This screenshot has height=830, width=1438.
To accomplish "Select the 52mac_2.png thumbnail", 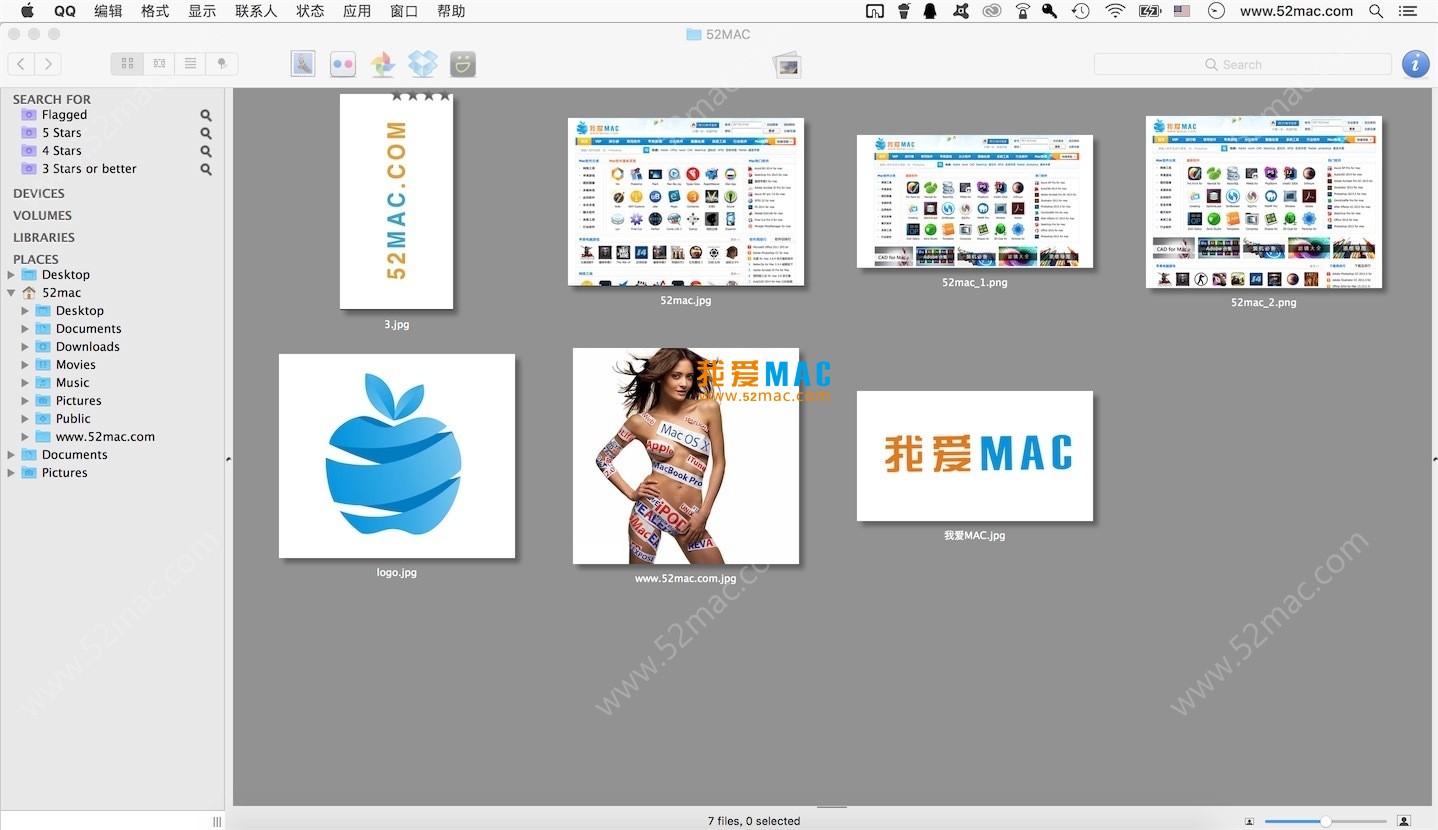I will coord(1264,202).
